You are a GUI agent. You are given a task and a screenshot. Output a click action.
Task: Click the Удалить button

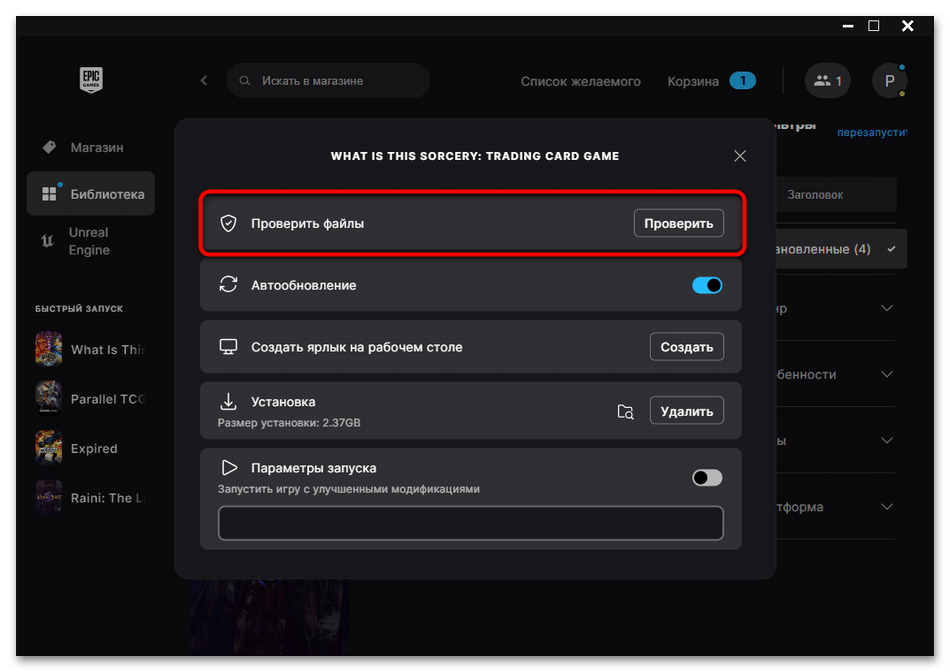point(686,411)
